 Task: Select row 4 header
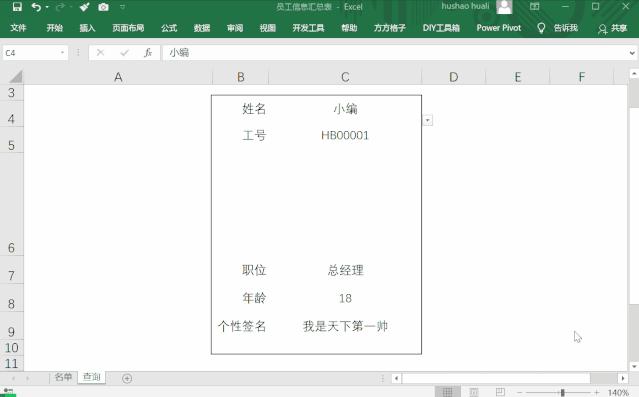click(11, 113)
